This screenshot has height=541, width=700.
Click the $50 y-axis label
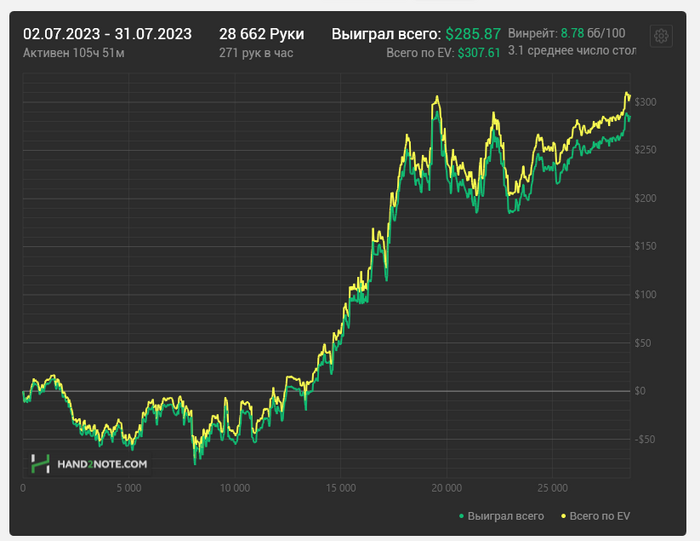[643, 343]
